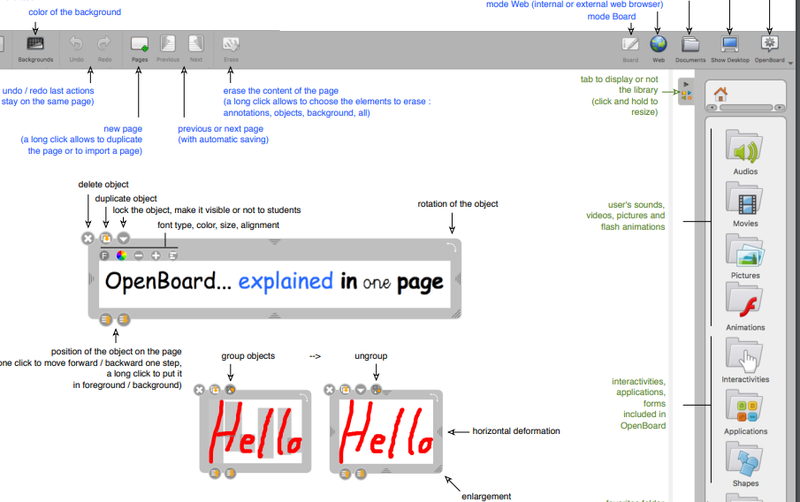Send the text object backward
Image resolution: width=800 pixels, height=502 pixels.
point(123,319)
